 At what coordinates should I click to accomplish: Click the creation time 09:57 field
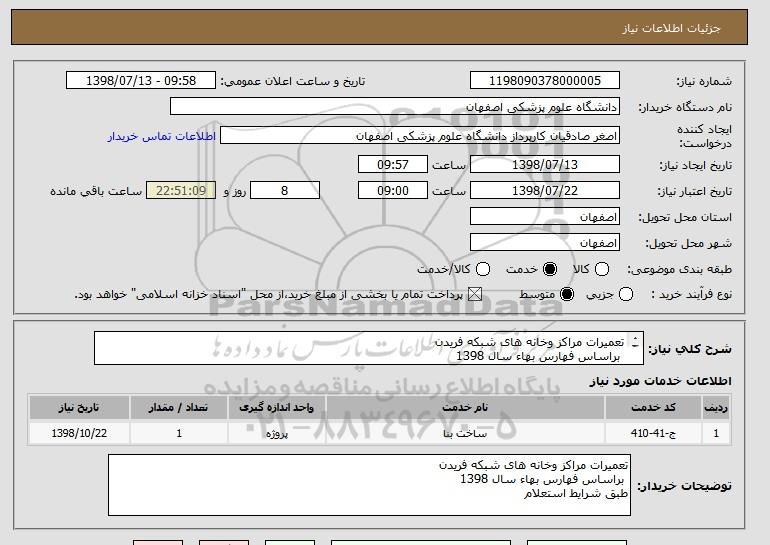click(x=393, y=164)
